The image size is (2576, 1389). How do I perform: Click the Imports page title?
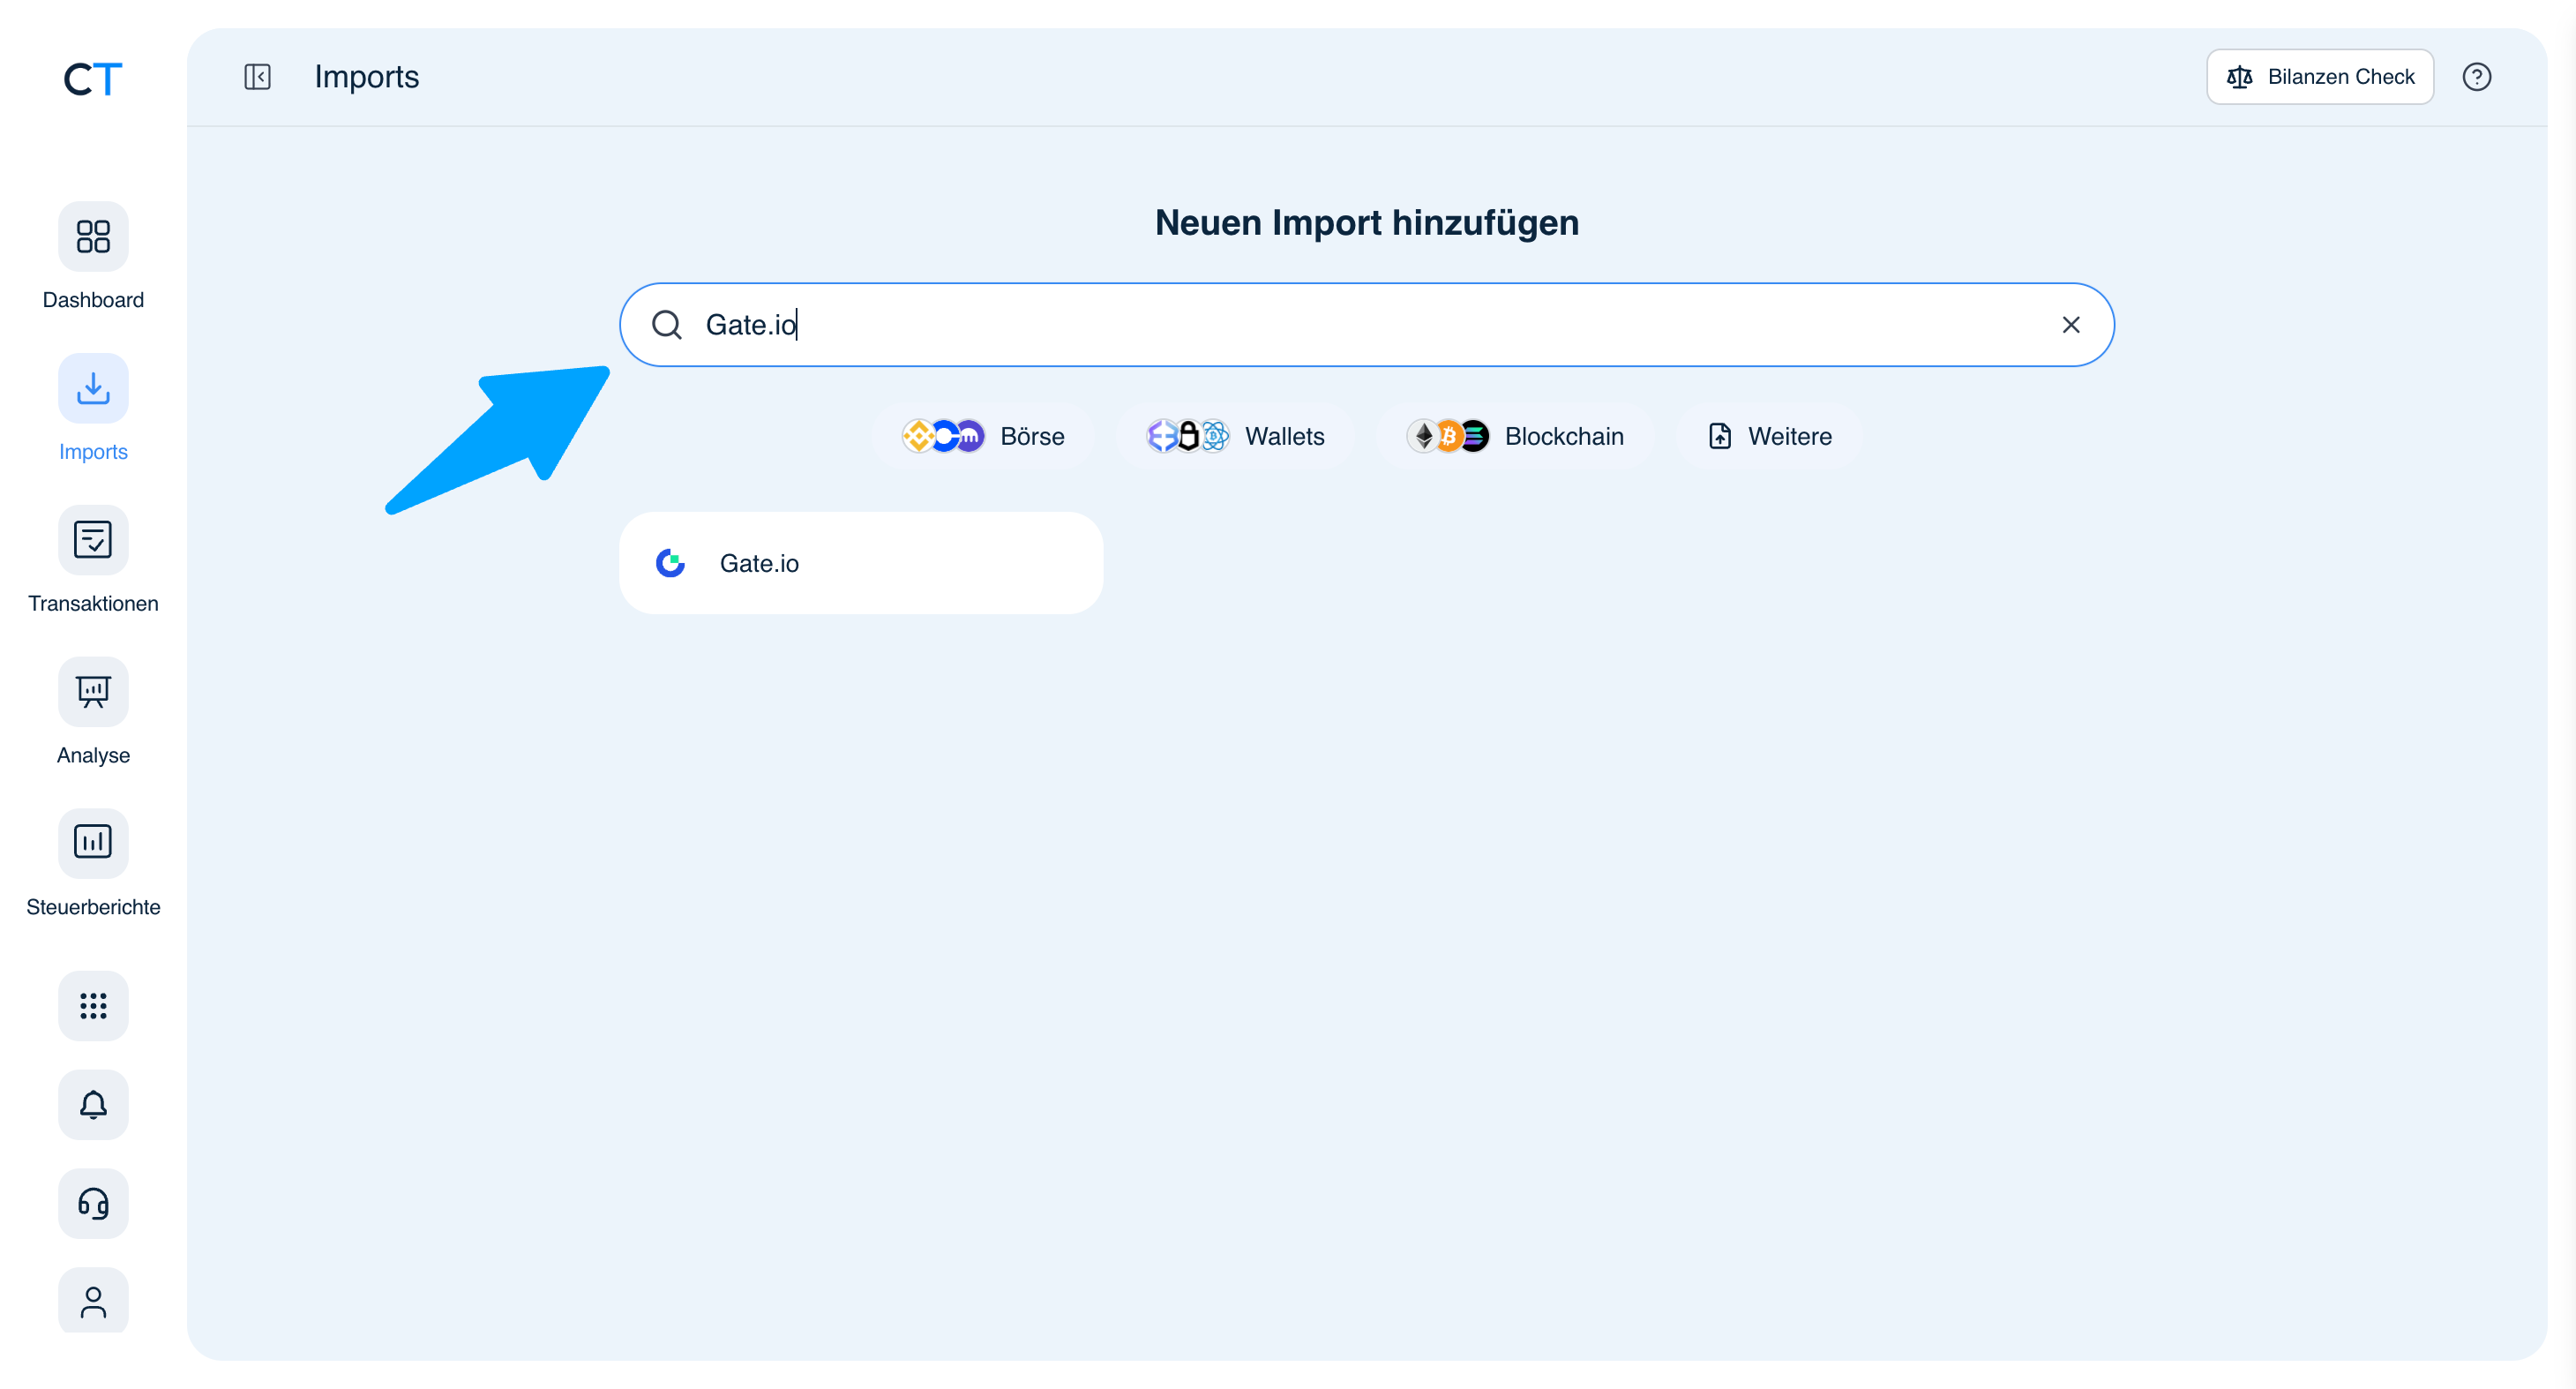[367, 77]
